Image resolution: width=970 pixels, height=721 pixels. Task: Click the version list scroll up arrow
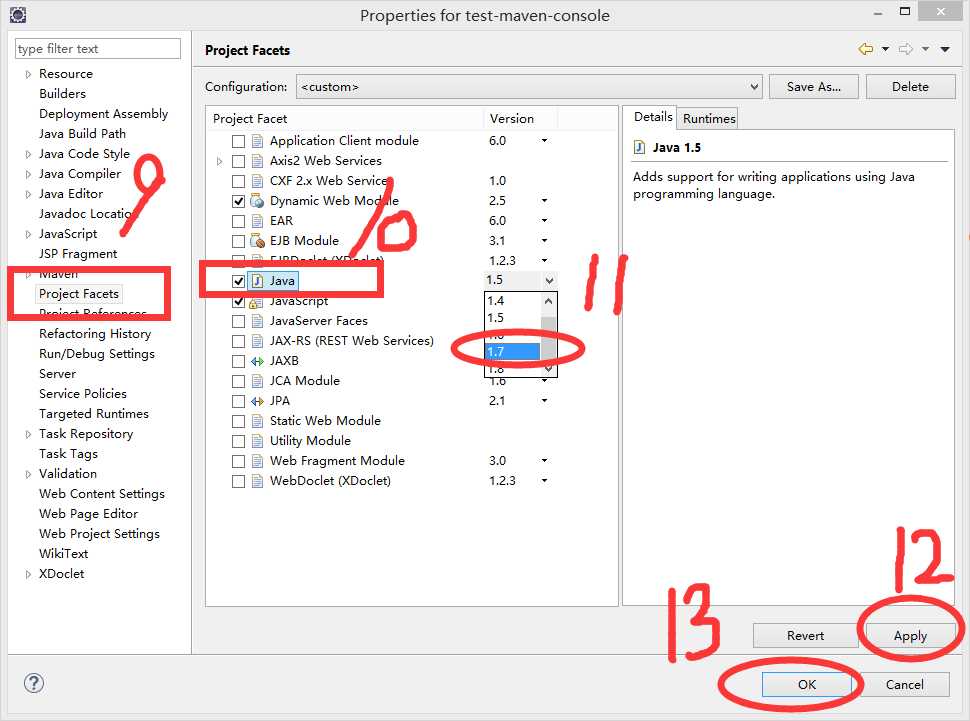(548, 301)
